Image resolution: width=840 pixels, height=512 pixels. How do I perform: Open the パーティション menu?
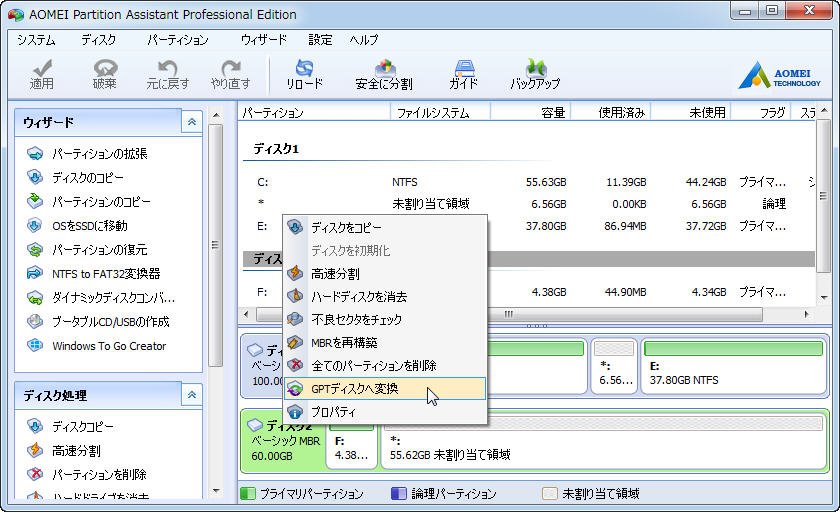tap(178, 40)
